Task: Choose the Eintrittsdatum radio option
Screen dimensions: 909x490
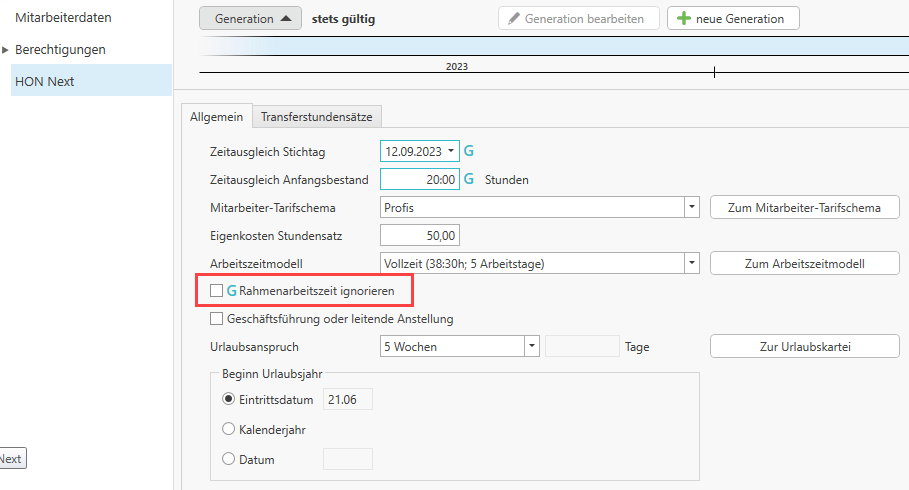Action: coord(229,400)
